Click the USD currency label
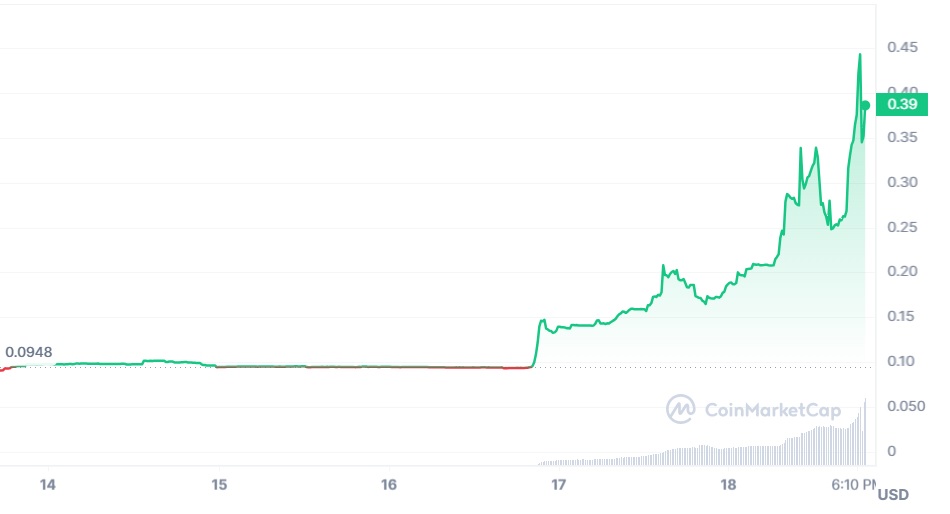The width and height of the screenshot is (950, 514). (893, 495)
